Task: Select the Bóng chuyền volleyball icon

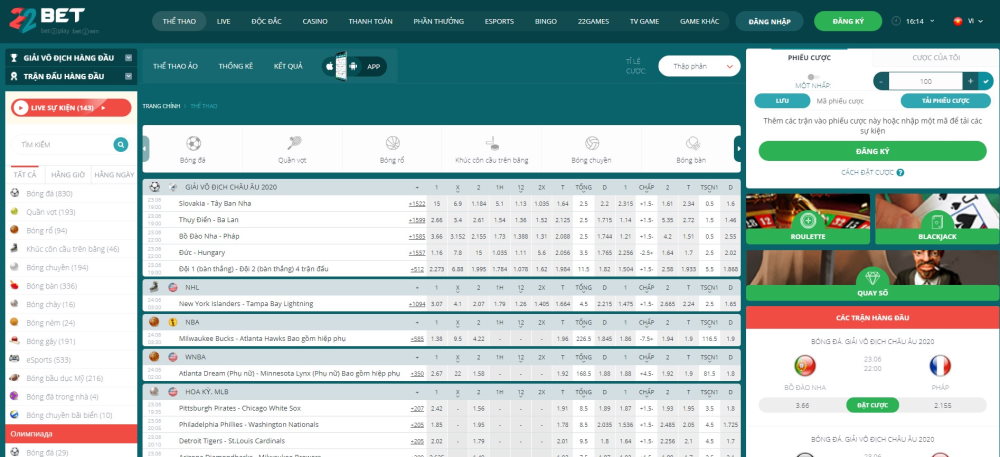Action: click(592, 143)
